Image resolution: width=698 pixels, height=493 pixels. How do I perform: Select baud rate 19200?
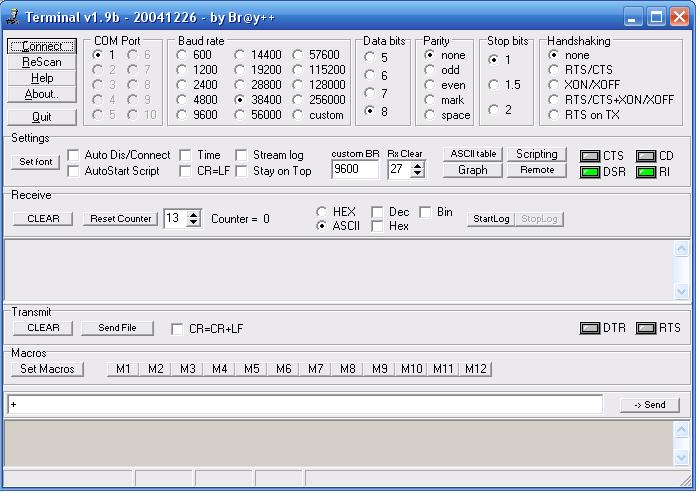click(239, 70)
